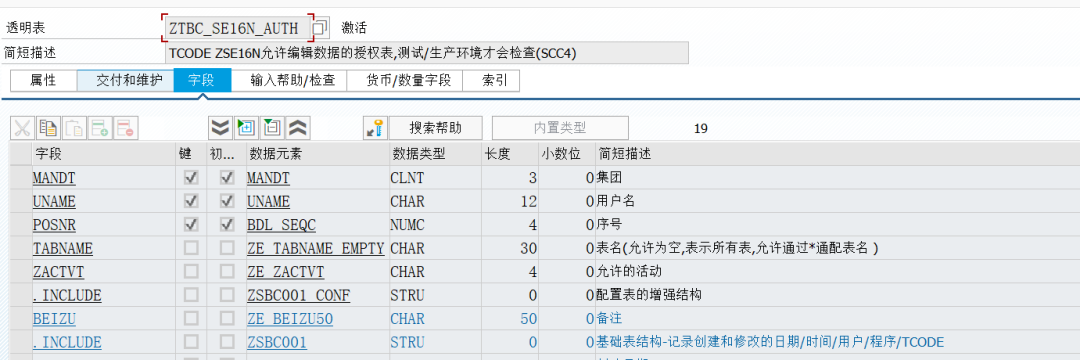Click the NUMC data type cell
This screenshot has height=360, width=1080.
(x=435, y=225)
